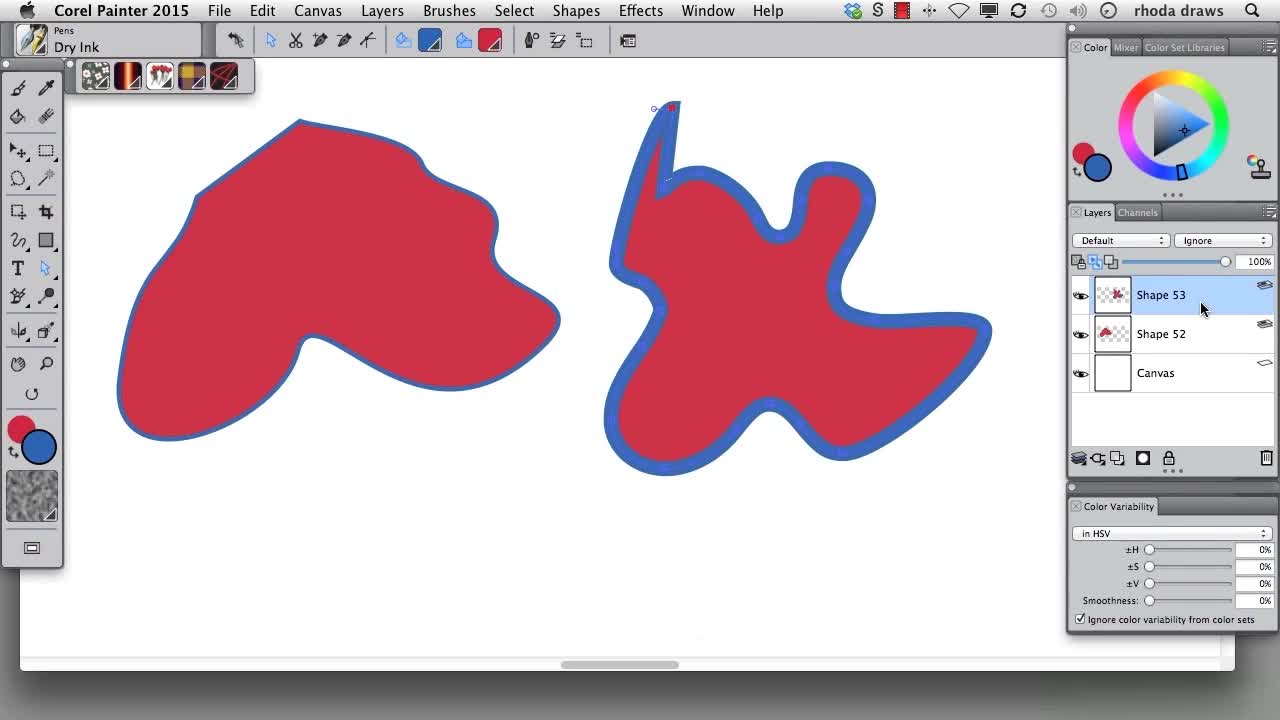Click the Scissors tool in property bar
The height and width of the screenshot is (720, 1280).
(x=296, y=41)
